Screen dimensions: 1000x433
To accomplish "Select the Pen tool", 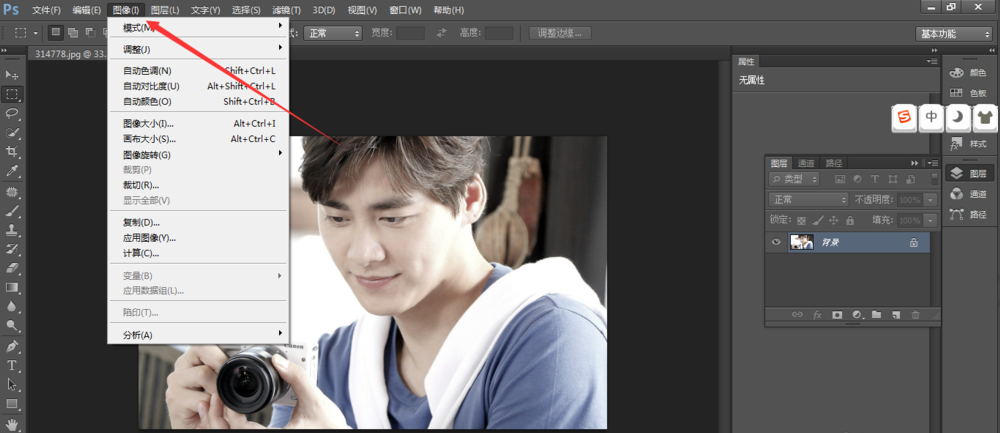I will [x=13, y=346].
